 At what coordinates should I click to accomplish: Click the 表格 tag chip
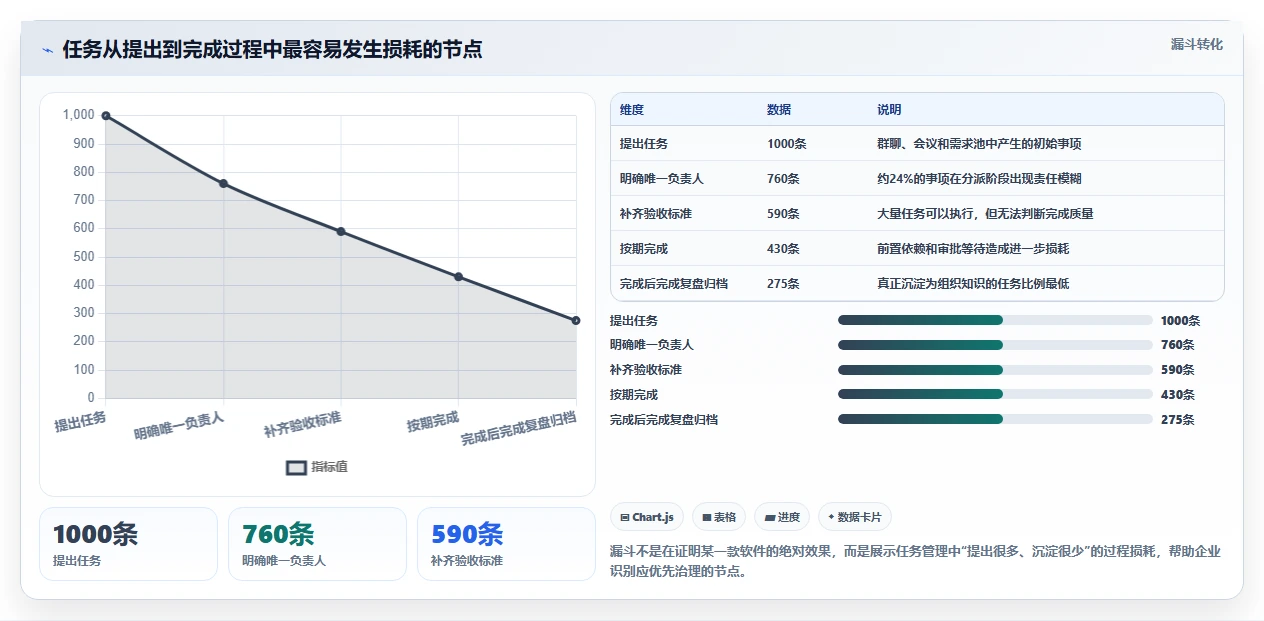[x=719, y=517]
